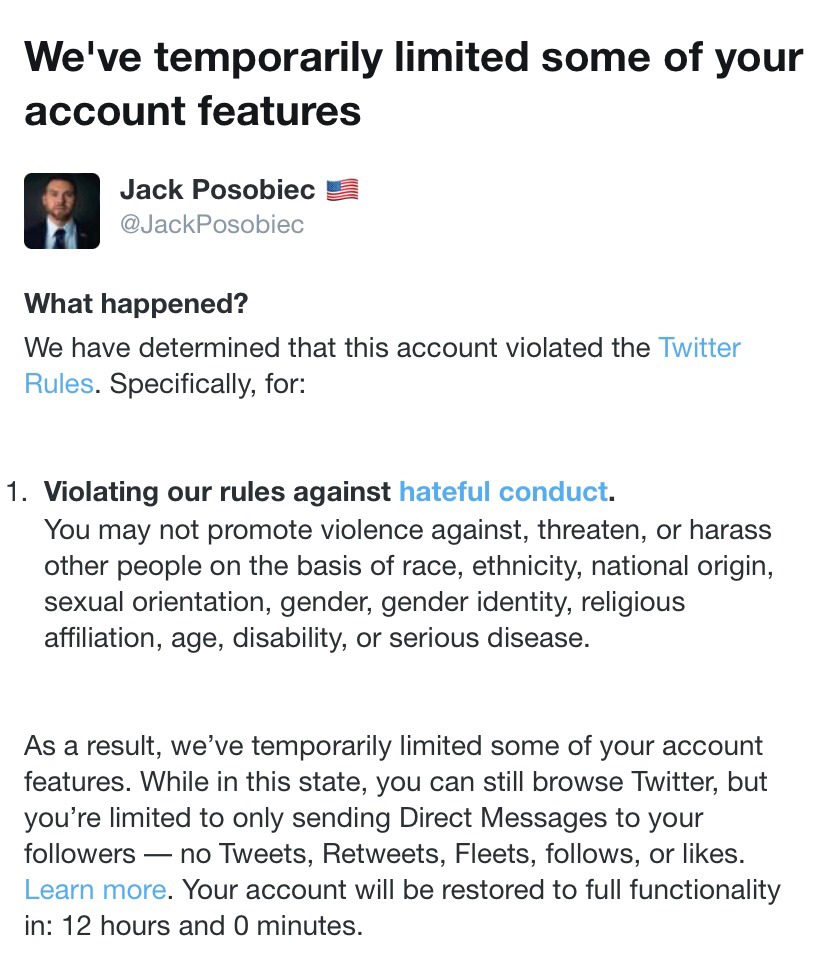Select the list number 1 marker
The image size is (828, 956).
pos(16,491)
